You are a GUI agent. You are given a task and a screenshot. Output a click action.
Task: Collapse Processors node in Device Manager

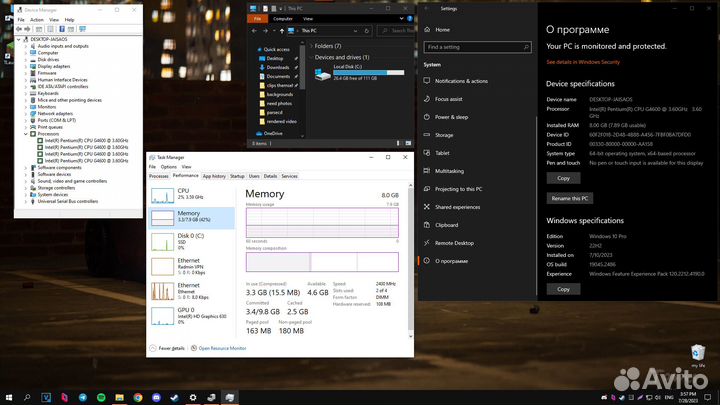click(26, 134)
